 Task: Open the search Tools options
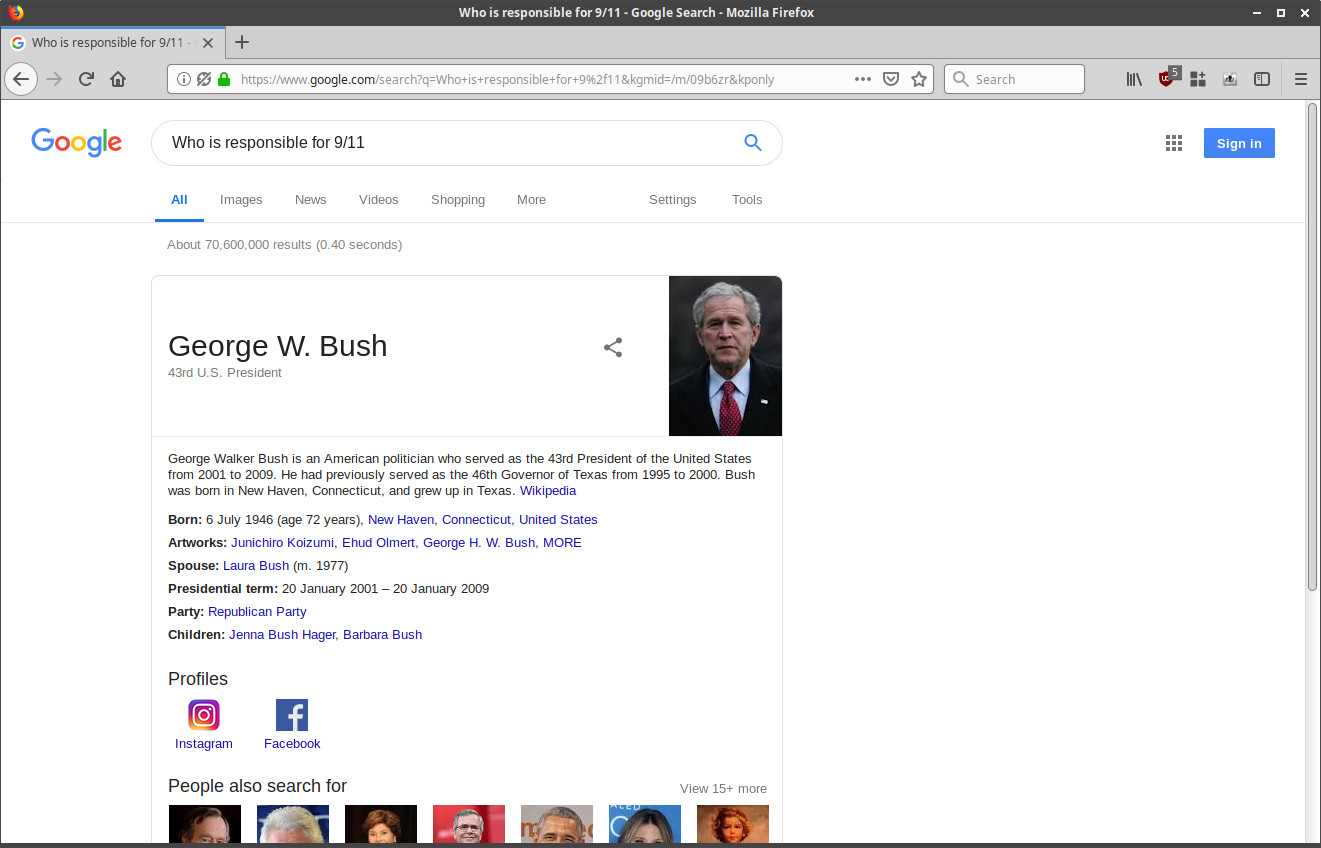747,200
